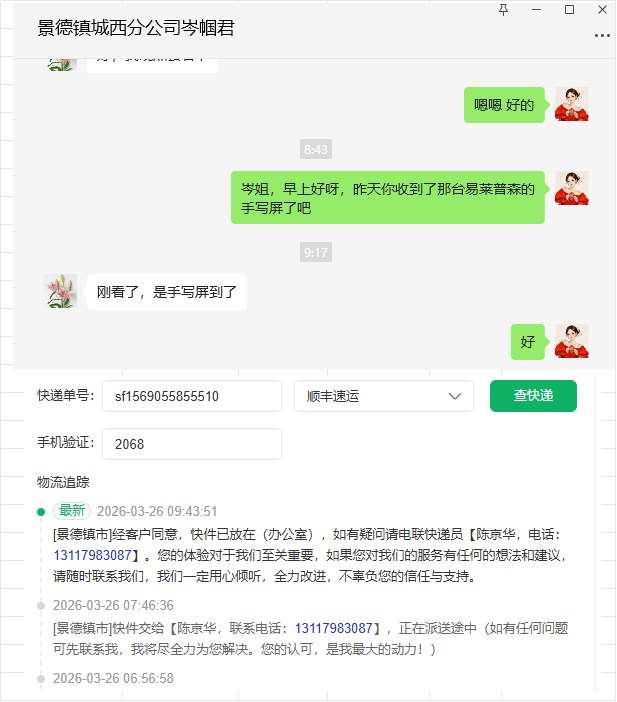This screenshot has height=702, width=617.
Task: Click the chevron arrow in courier selector
Action: coord(454,396)
